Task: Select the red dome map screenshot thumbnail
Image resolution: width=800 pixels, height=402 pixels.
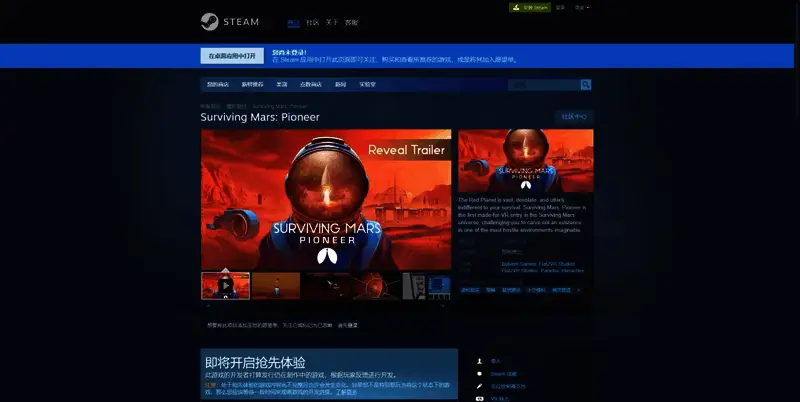Action: 377,286
